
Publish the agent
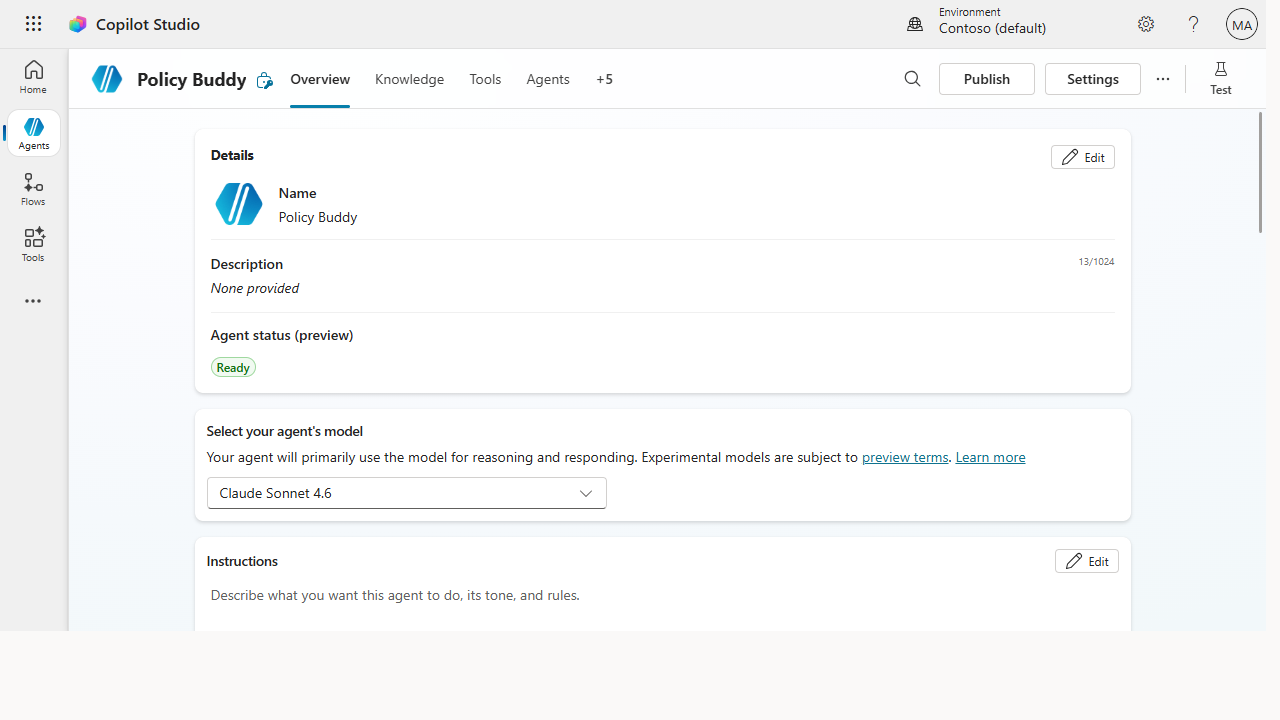[987, 79]
